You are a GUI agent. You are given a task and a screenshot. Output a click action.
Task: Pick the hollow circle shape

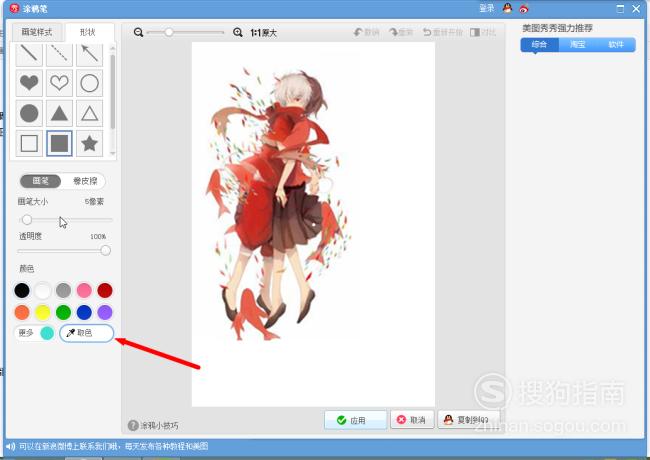[90, 83]
